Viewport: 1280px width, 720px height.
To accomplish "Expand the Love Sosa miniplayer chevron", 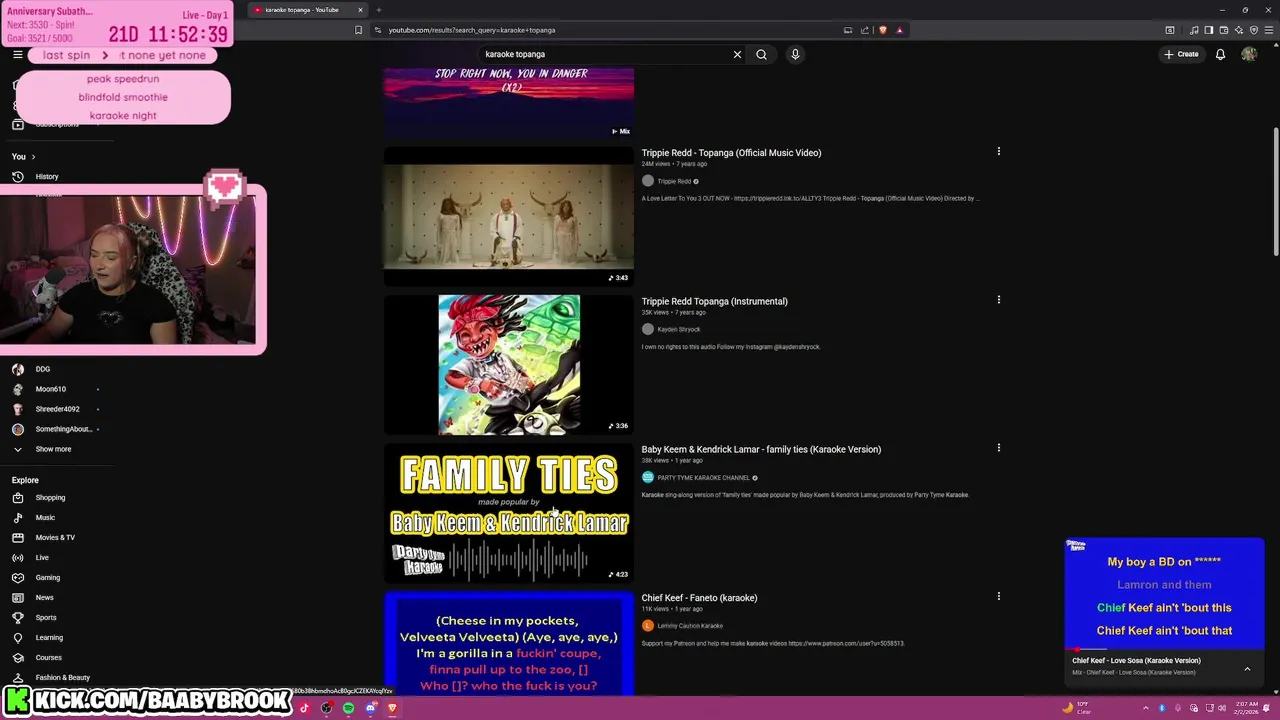I will tap(1247, 668).
